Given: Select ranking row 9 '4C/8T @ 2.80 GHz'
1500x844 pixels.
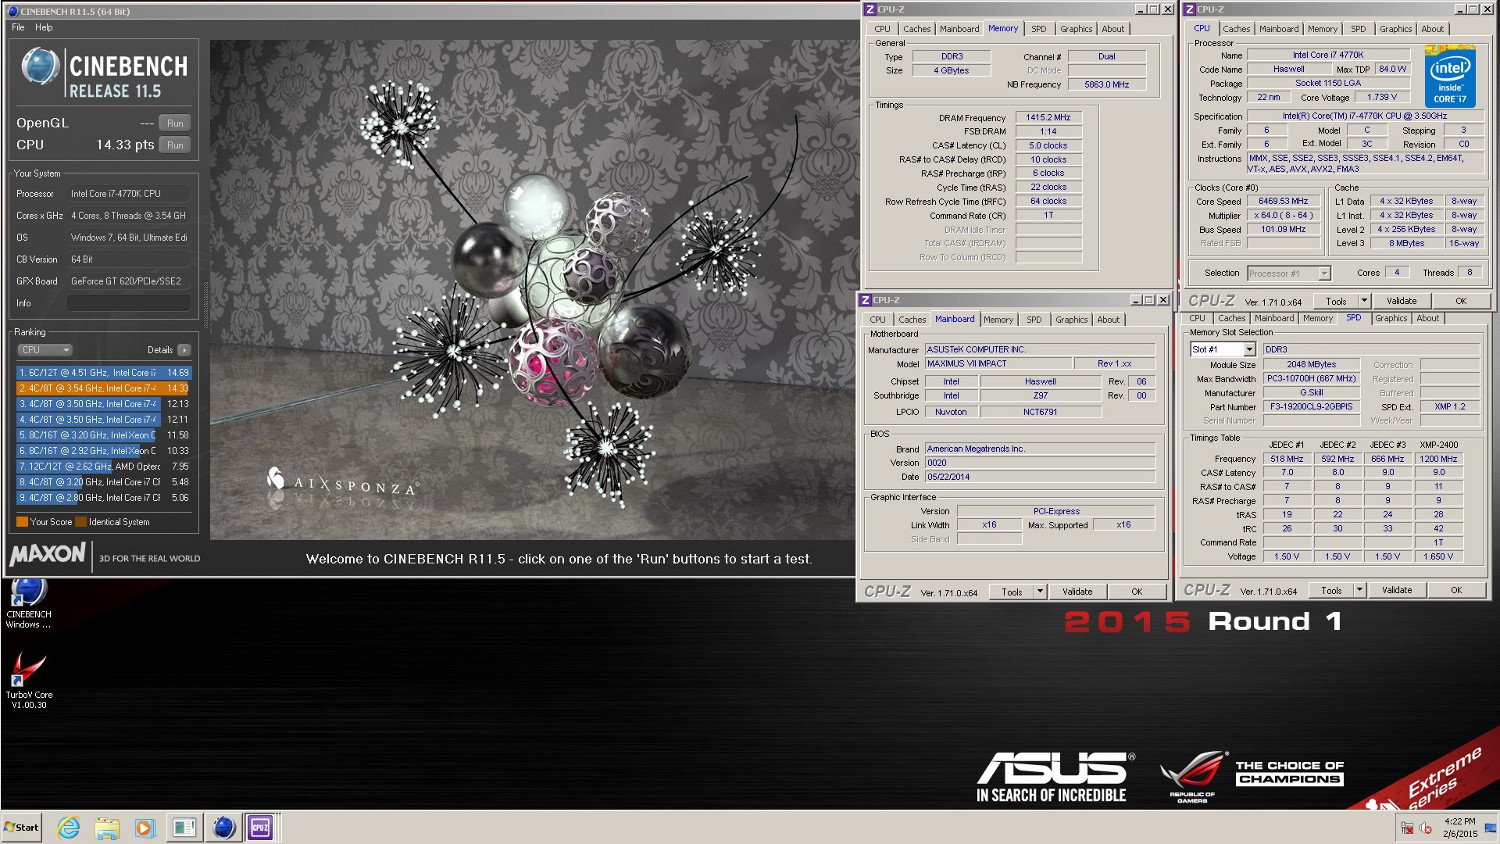Looking at the screenshot, I should point(103,497).
